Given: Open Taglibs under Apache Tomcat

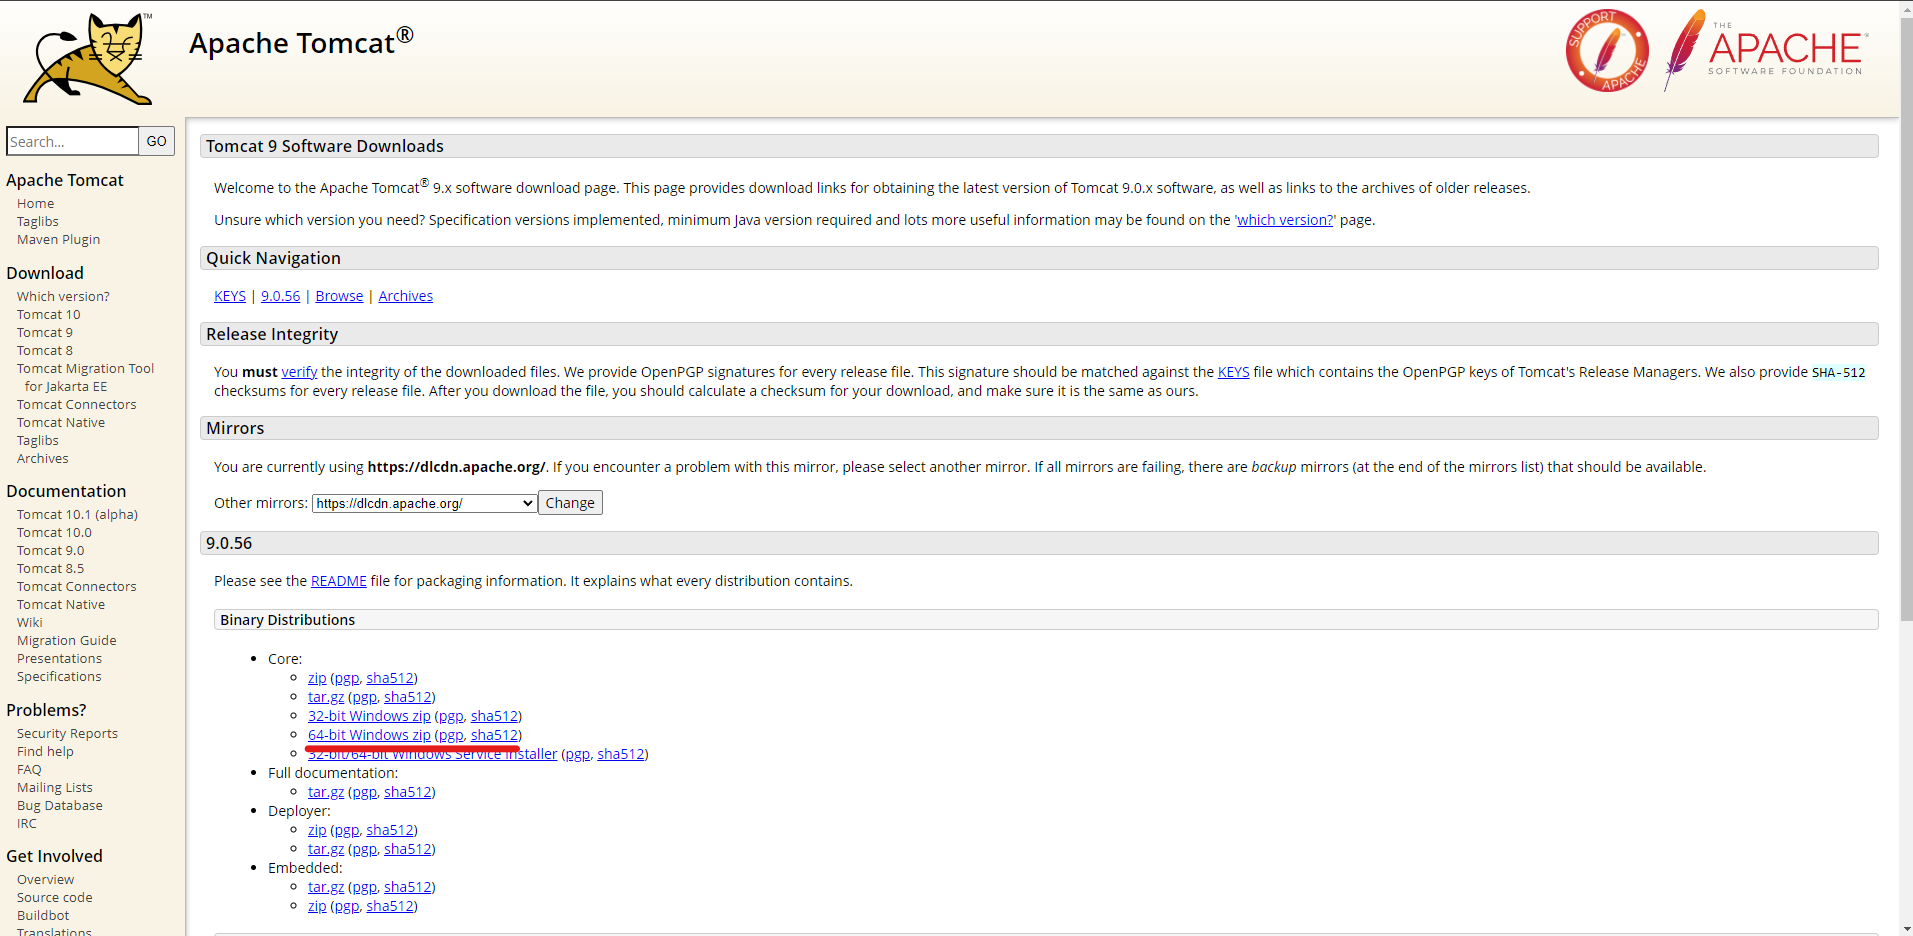Looking at the screenshot, I should (x=38, y=221).
